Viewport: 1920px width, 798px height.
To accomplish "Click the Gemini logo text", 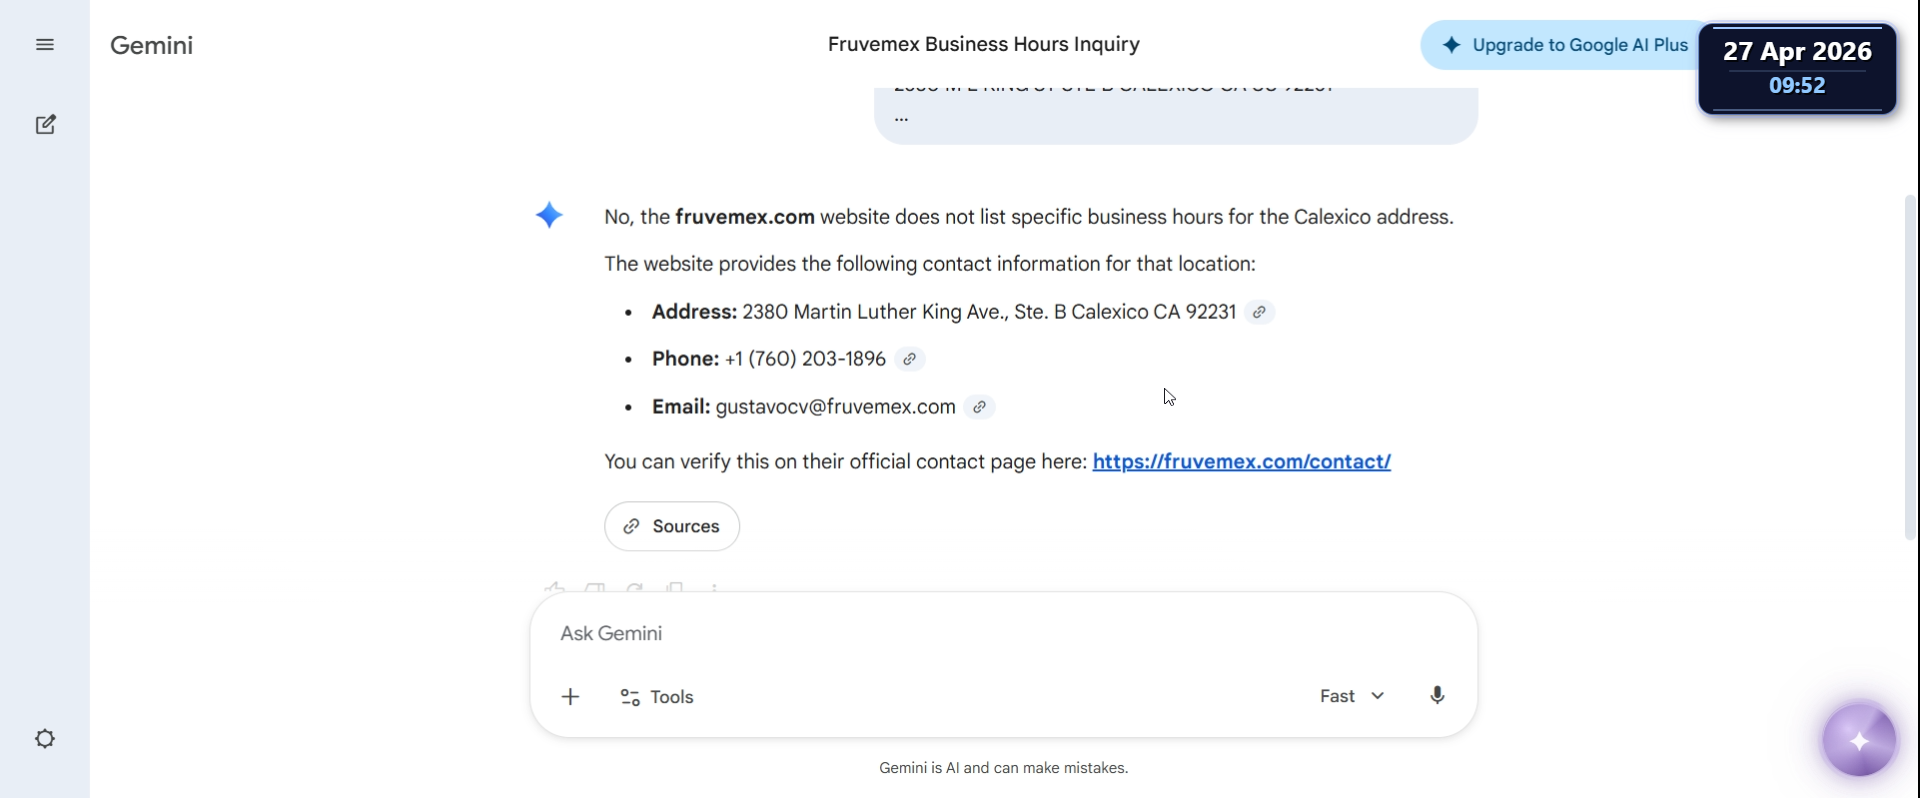I will click(152, 45).
